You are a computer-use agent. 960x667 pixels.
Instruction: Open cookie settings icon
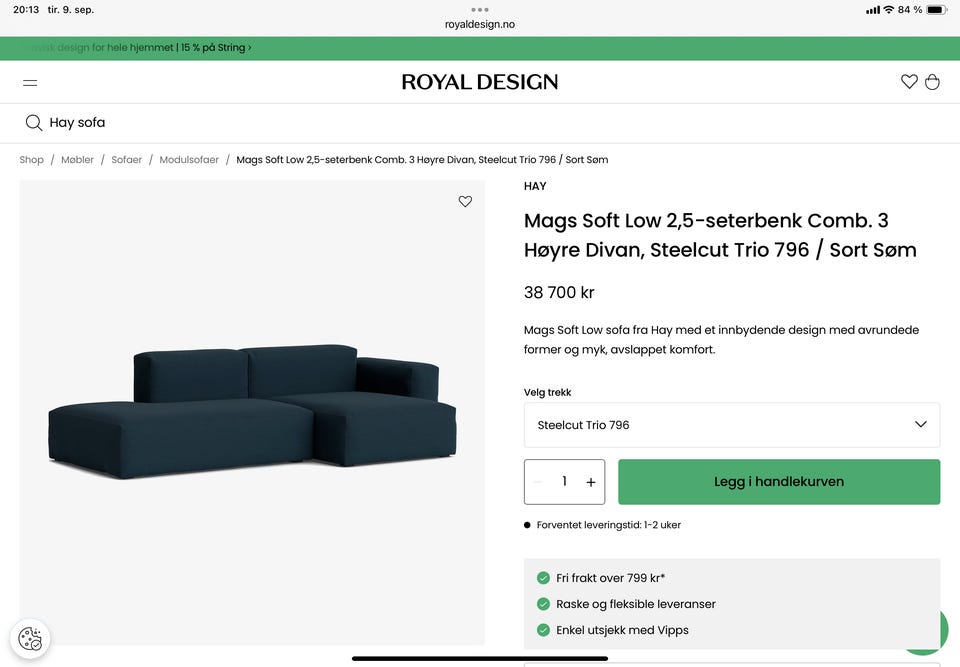pyautogui.click(x=30, y=639)
